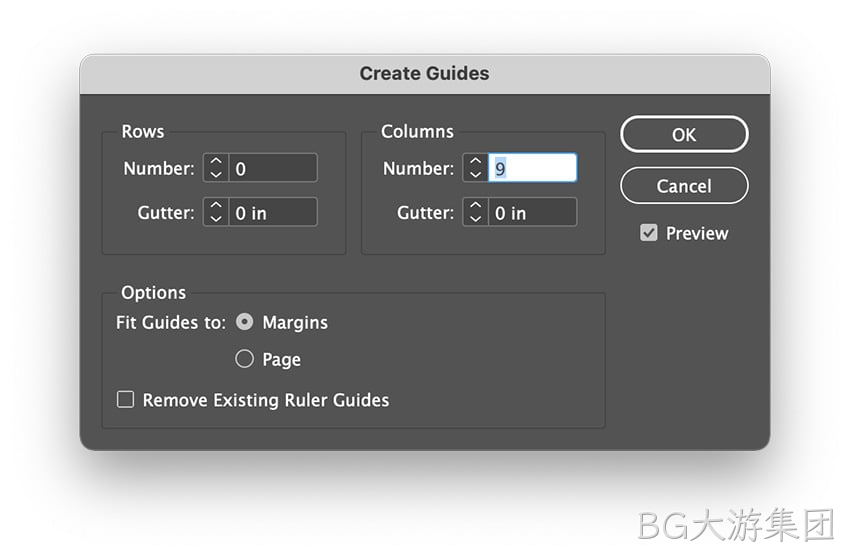Decrease the Rows Number stepper down arrow
850x556 pixels.
point(216,174)
